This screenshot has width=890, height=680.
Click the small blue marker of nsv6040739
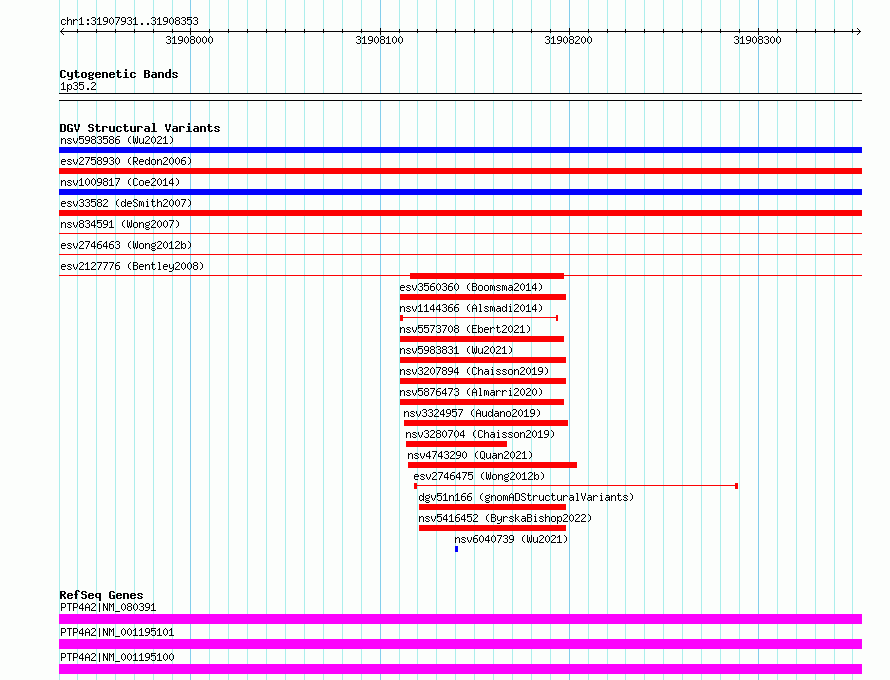point(456,549)
